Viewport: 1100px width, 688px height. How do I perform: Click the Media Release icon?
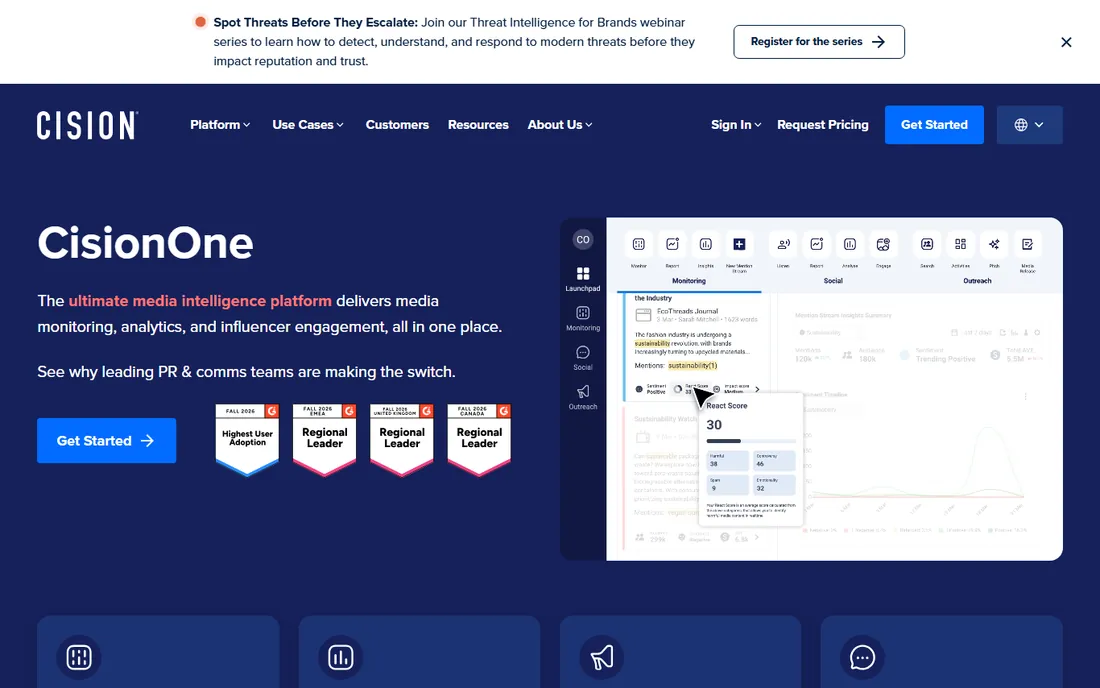click(1028, 245)
